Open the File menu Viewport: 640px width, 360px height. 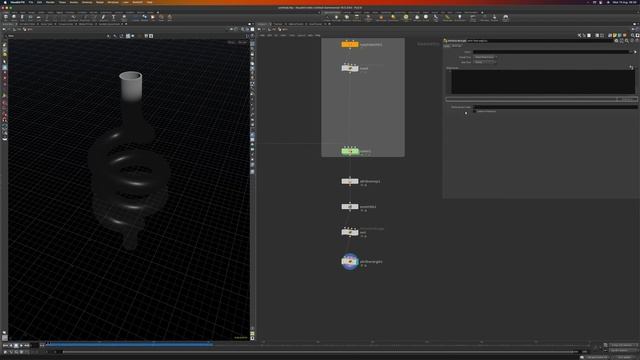pyautogui.click(x=31, y=2)
